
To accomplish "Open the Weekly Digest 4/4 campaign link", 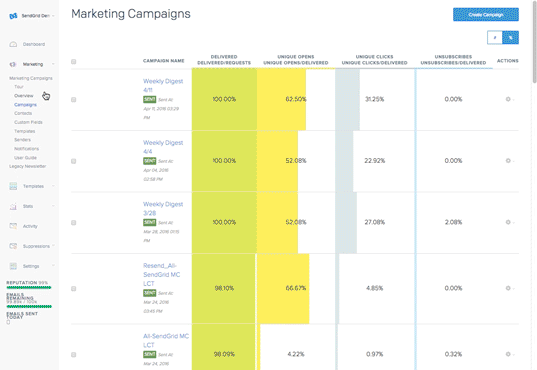I will (x=163, y=147).
